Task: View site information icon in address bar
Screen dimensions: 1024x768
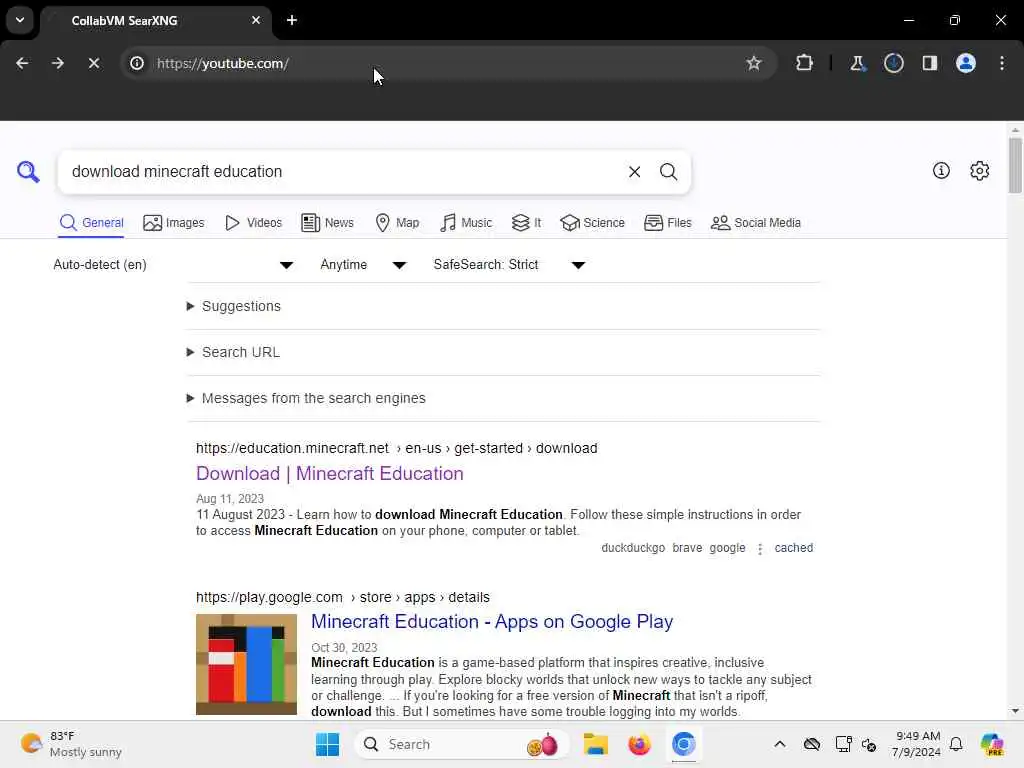Action: [137, 63]
